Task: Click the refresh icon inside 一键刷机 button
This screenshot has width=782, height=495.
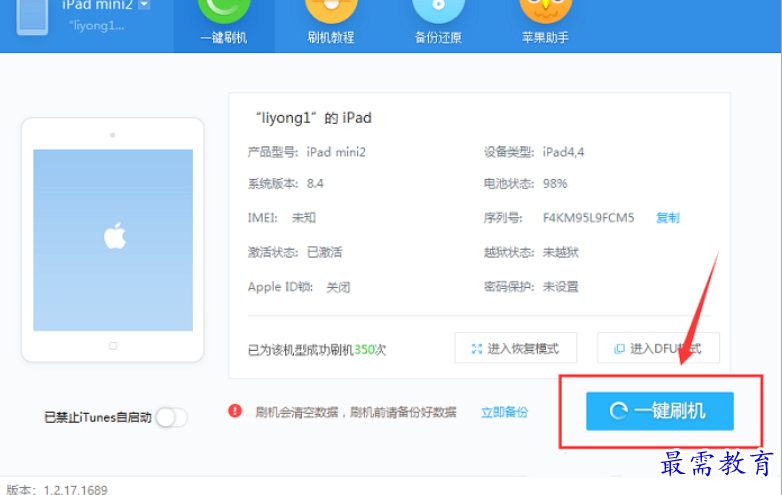Action: [x=618, y=411]
